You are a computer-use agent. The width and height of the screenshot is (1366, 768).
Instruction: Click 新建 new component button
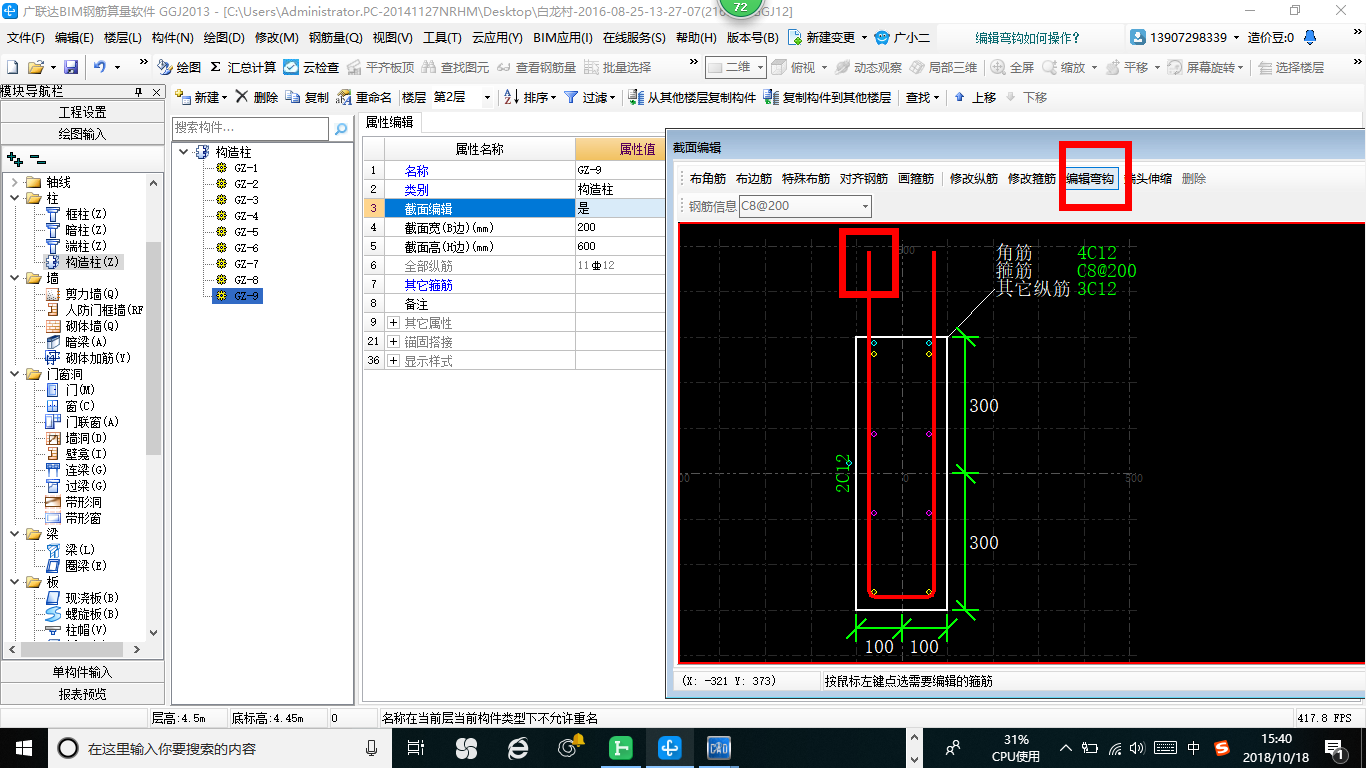(199, 97)
